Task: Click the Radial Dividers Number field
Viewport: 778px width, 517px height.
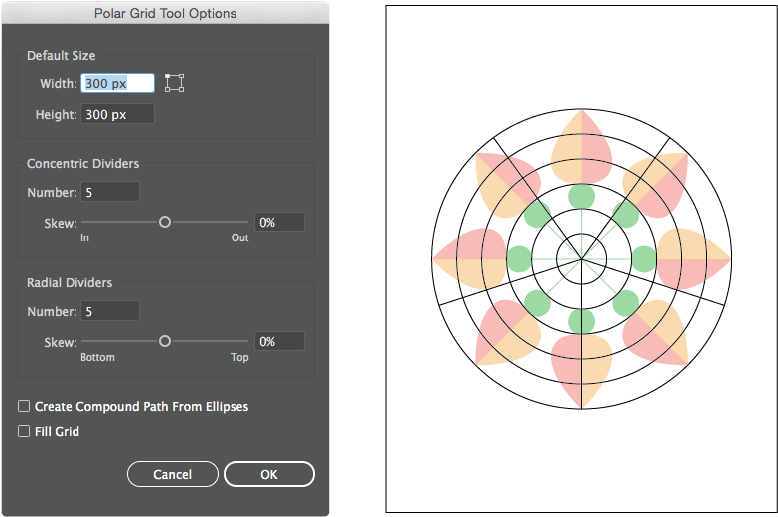Action: coord(110,312)
